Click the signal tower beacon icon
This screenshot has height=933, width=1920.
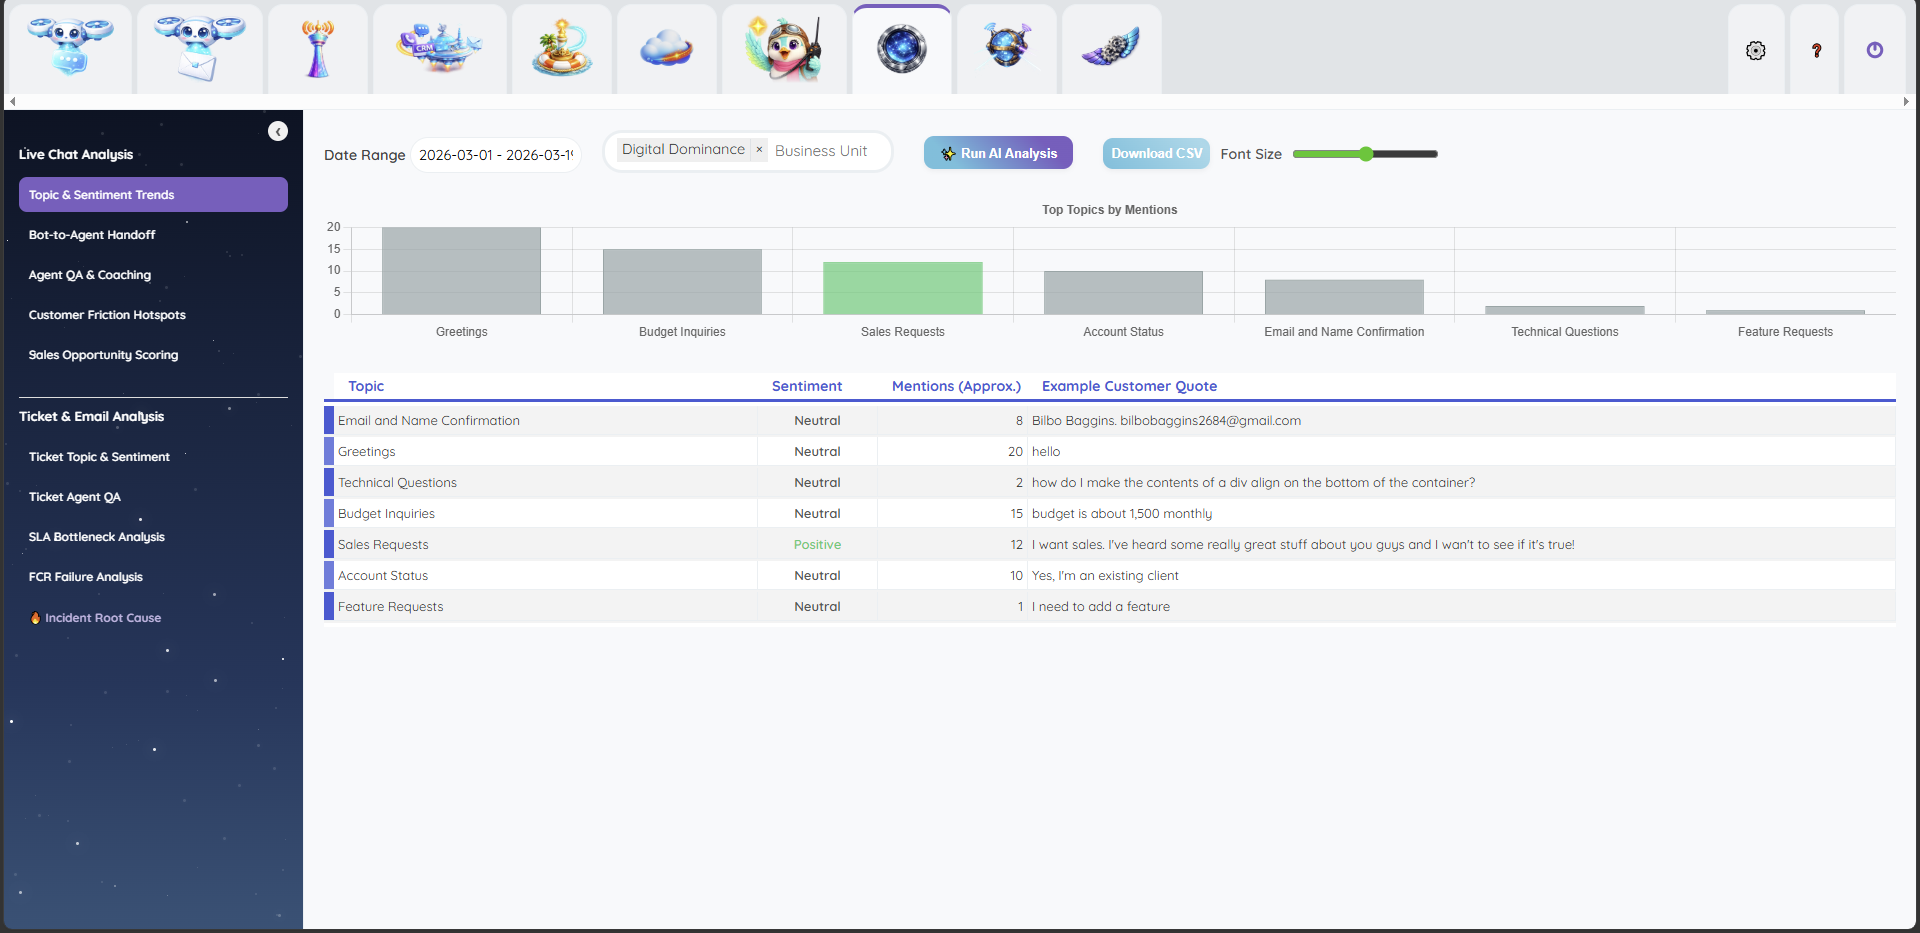click(317, 48)
